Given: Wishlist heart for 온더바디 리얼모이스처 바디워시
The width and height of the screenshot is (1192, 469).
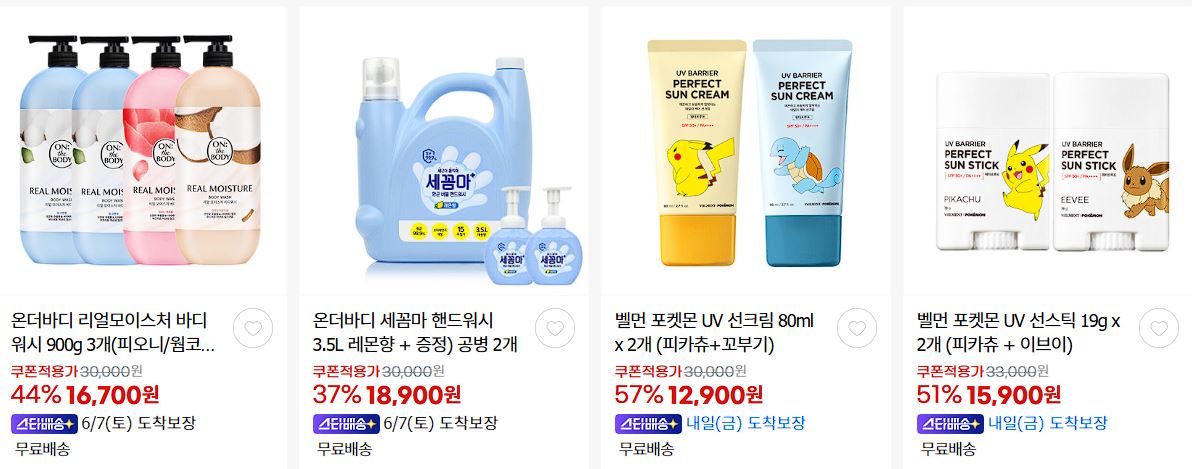Looking at the screenshot, I should (x=252, y=328).
